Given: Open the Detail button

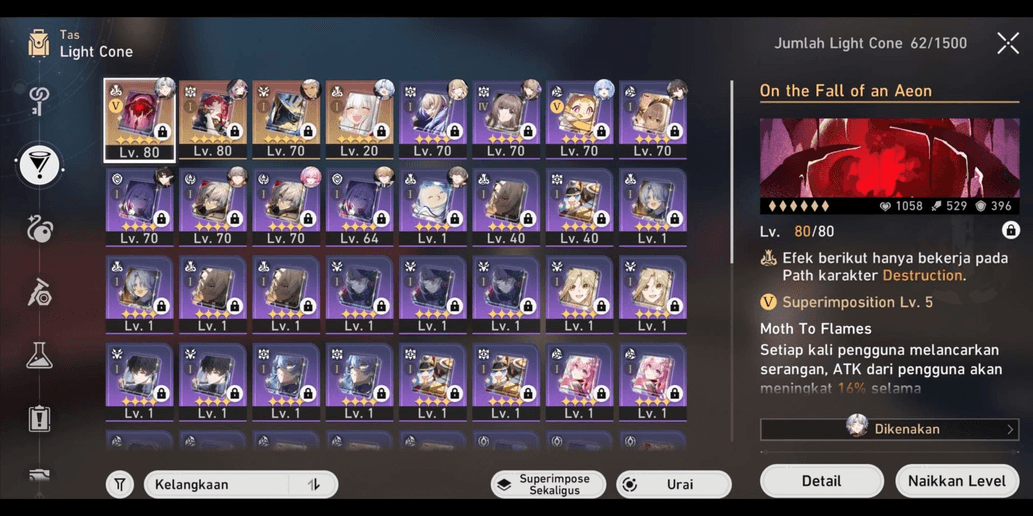Looking at the screenshot, I should (x=822, y=480).
